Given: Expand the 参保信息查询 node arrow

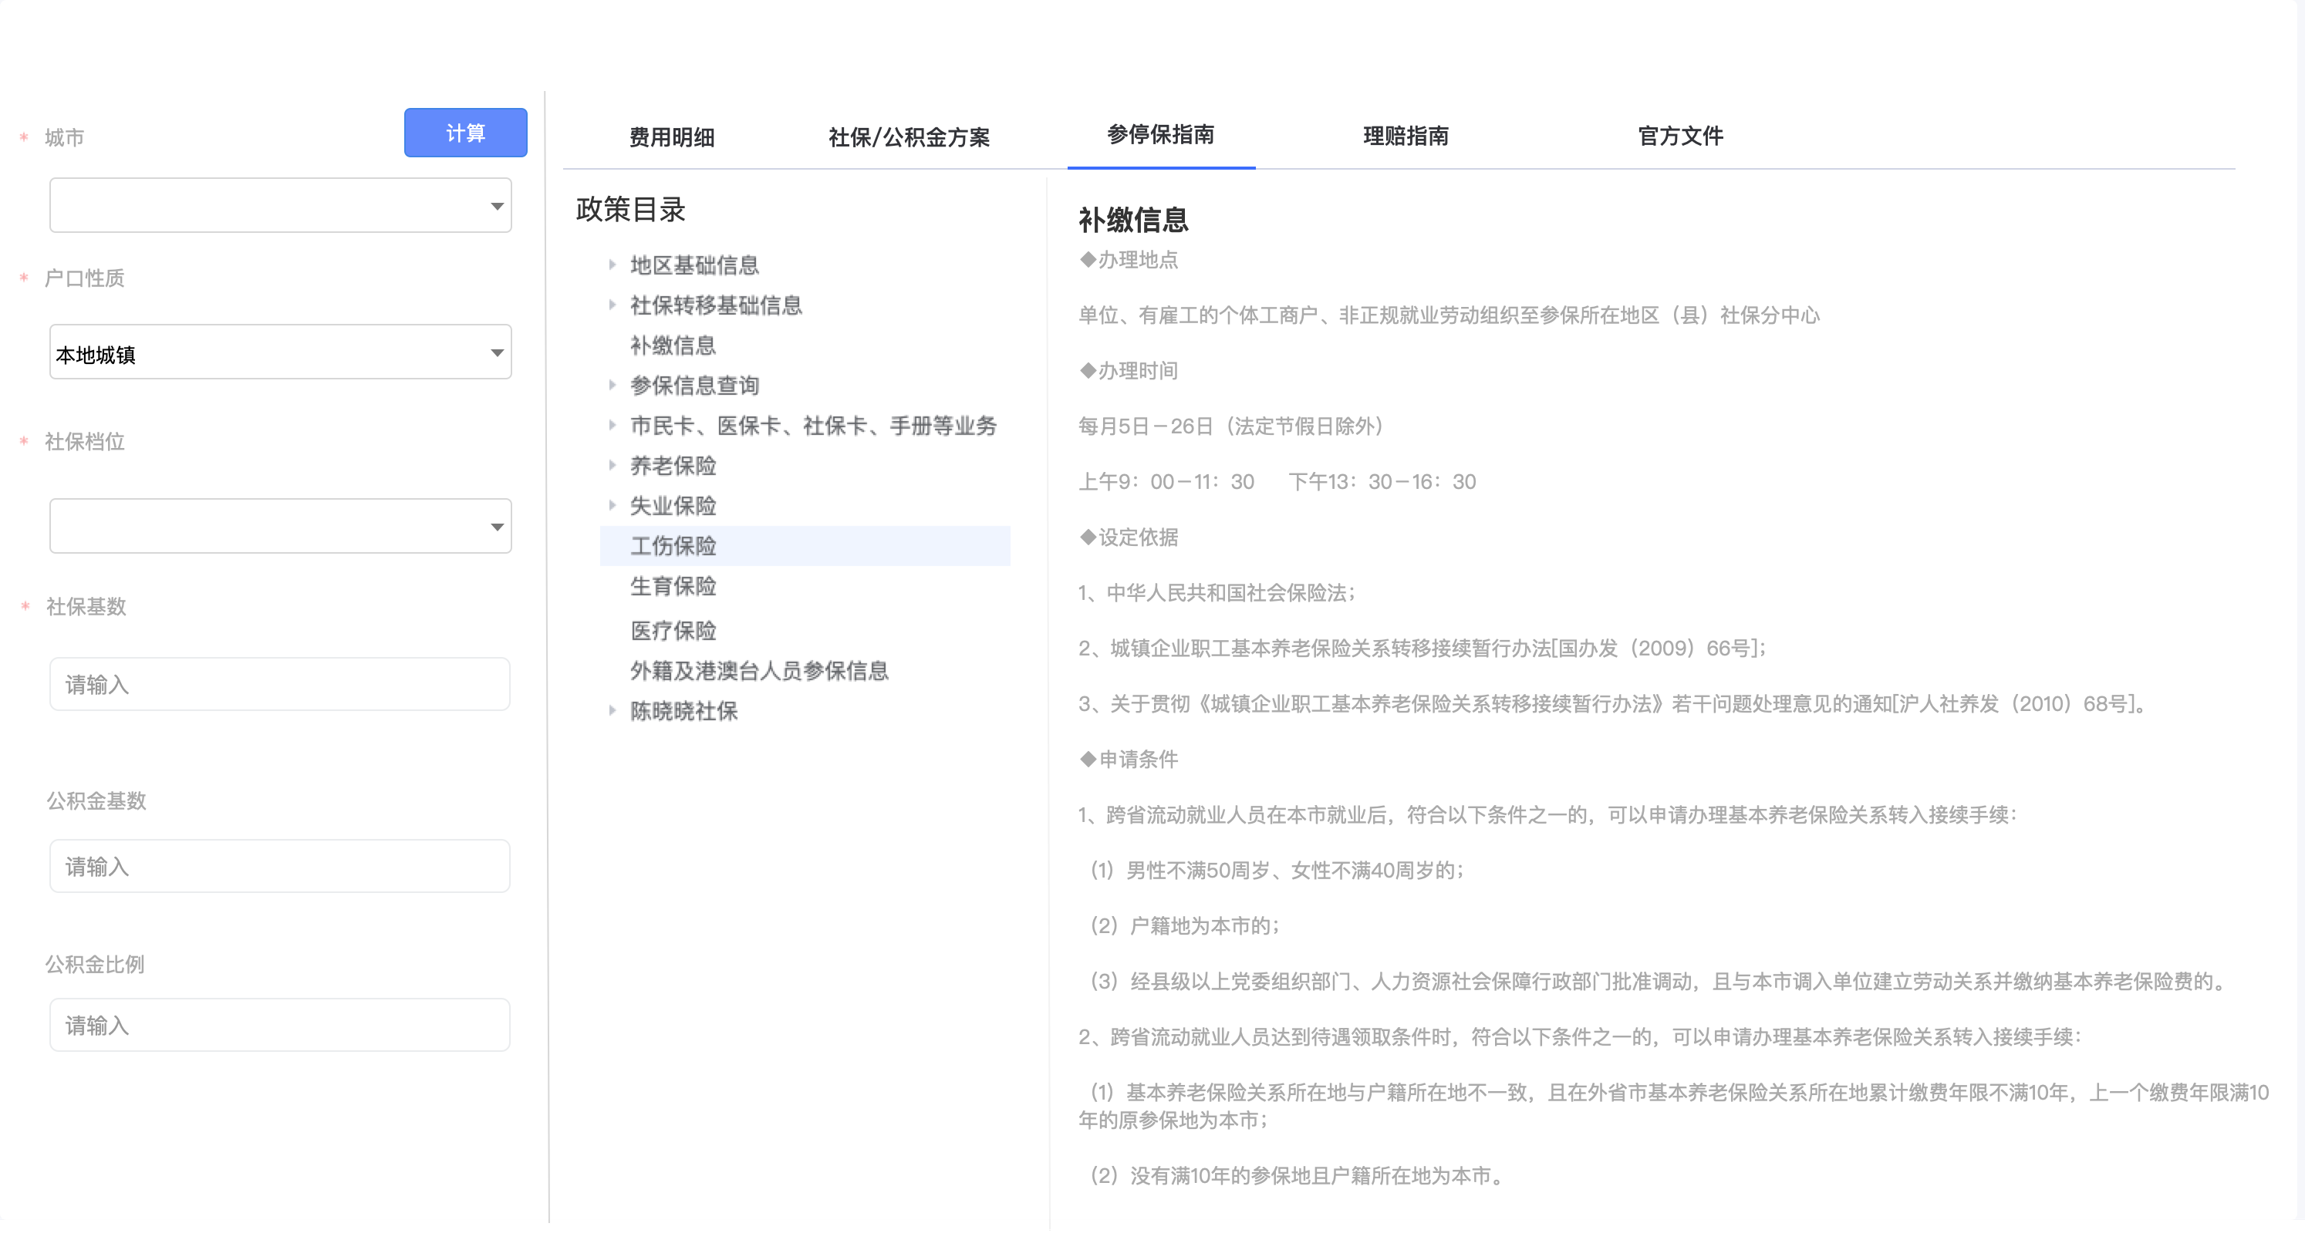Looking at the screenshot, I should (612, 385).
